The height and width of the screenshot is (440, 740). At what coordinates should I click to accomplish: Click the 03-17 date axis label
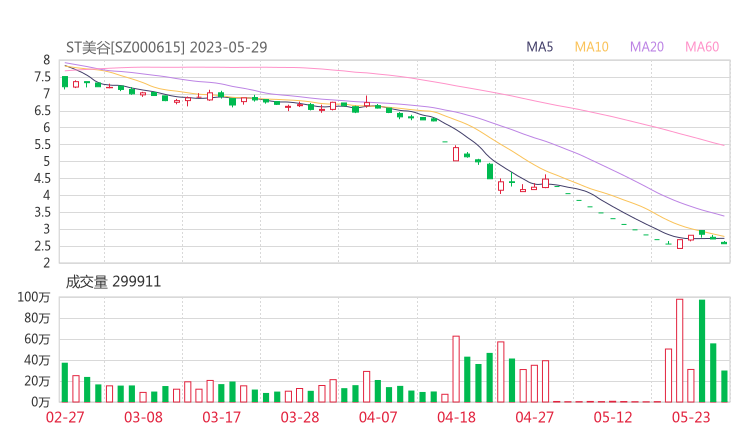pos(221,417)
